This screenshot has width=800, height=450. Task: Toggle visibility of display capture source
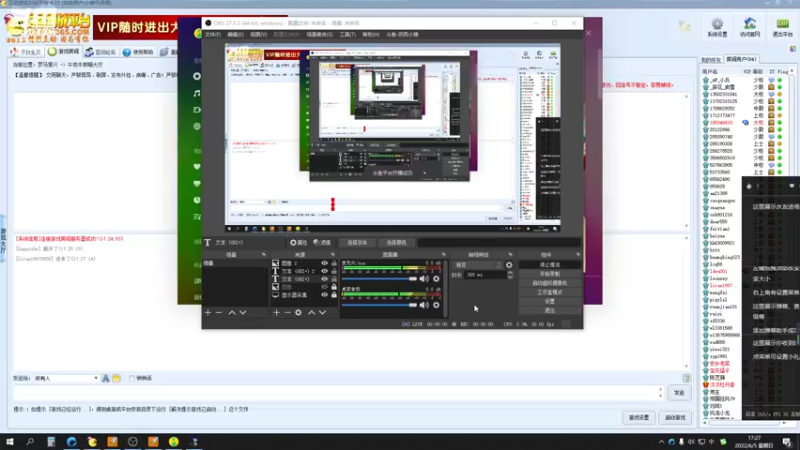(x=324, y=295)
